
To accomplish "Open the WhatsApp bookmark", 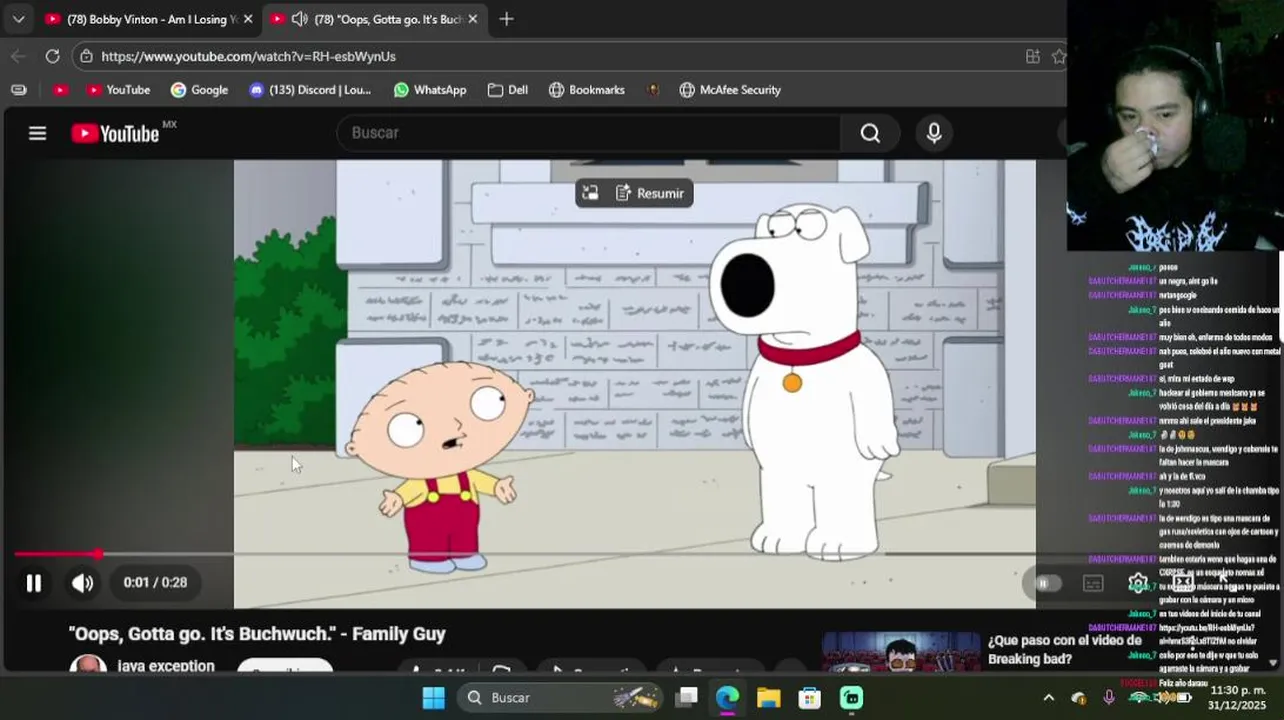I will pos(430,90).
